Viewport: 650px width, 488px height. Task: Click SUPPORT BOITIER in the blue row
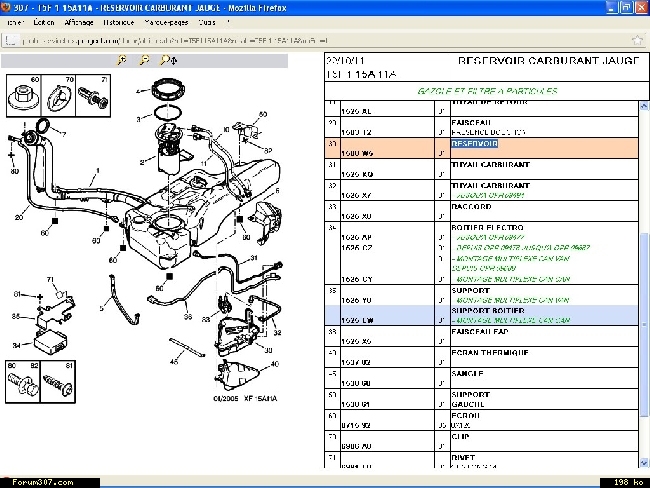(488, 311)
